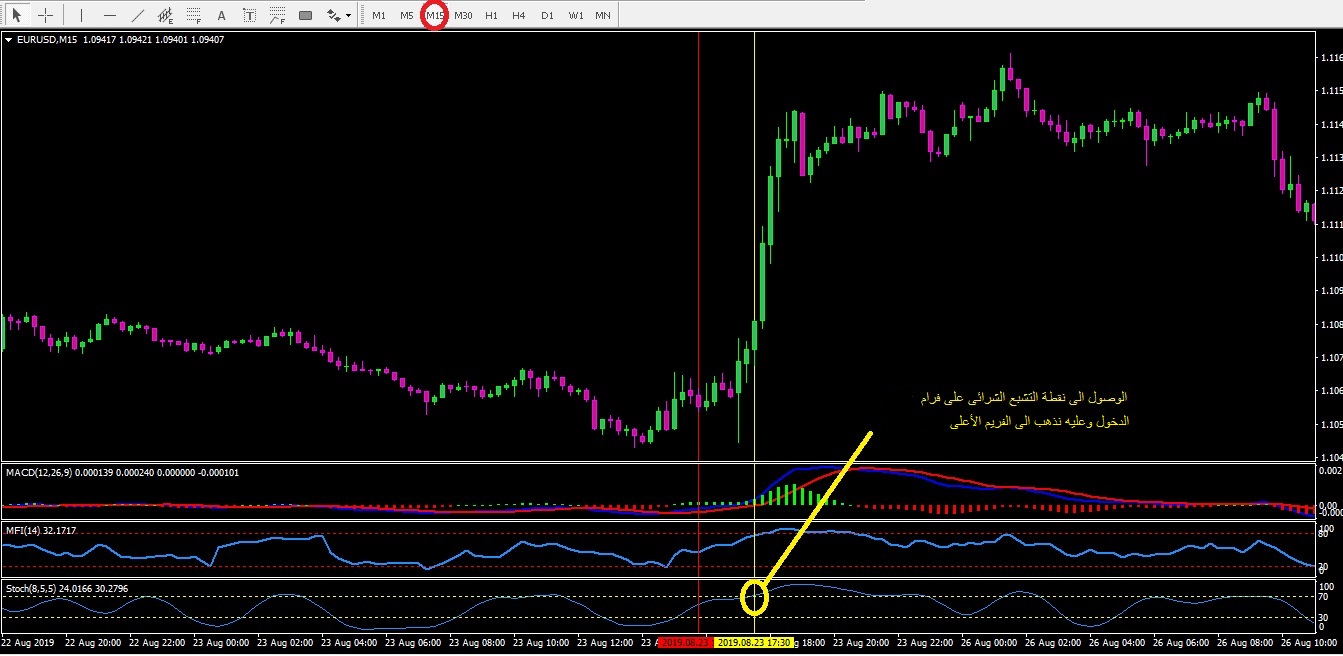1343x656 pixels.
Task: Open the arrows tool dropdown
Action: point(339,15)
